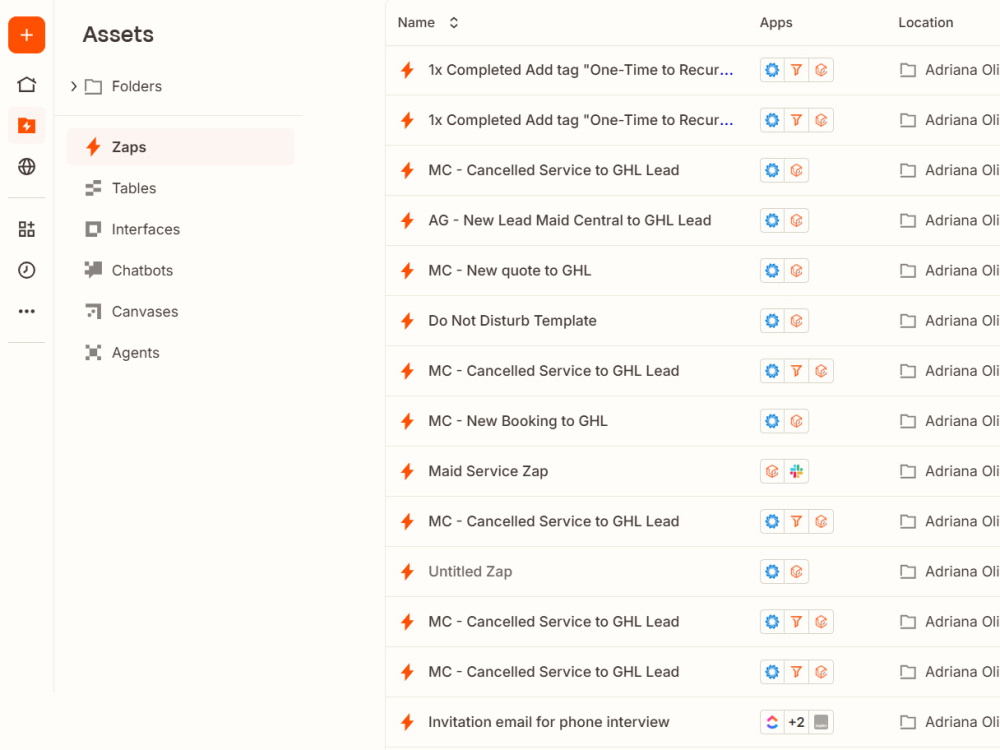Click the Location column header

925,22
